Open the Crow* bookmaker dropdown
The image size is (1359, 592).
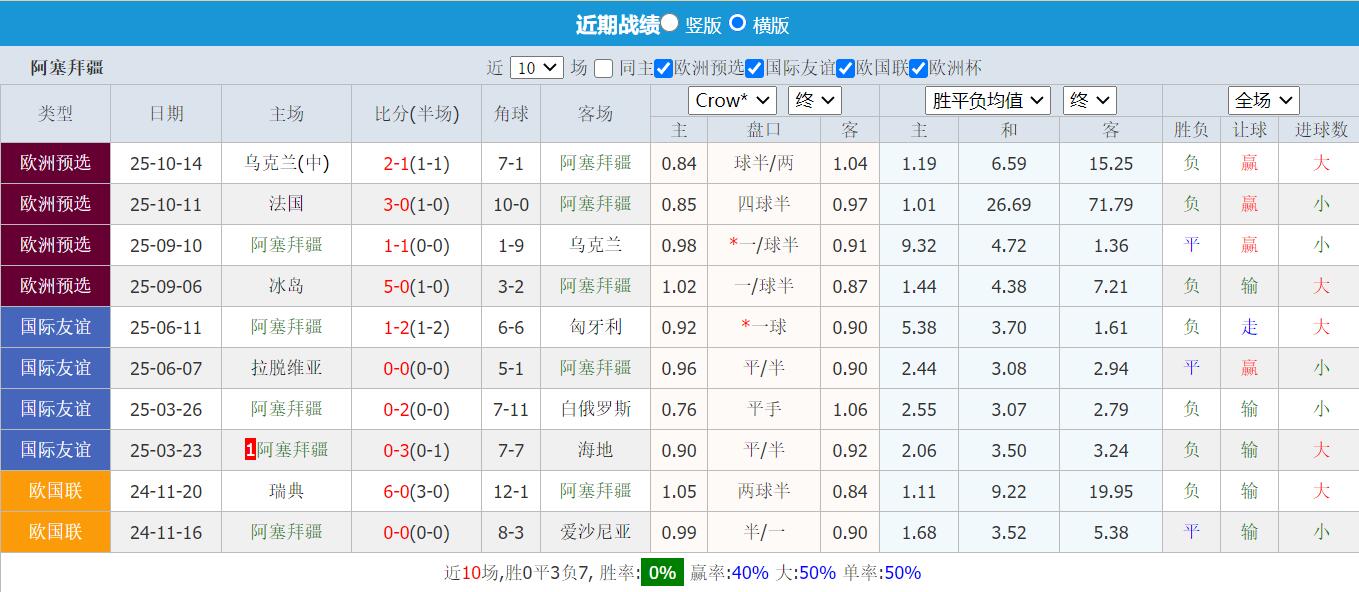point(733,100)
